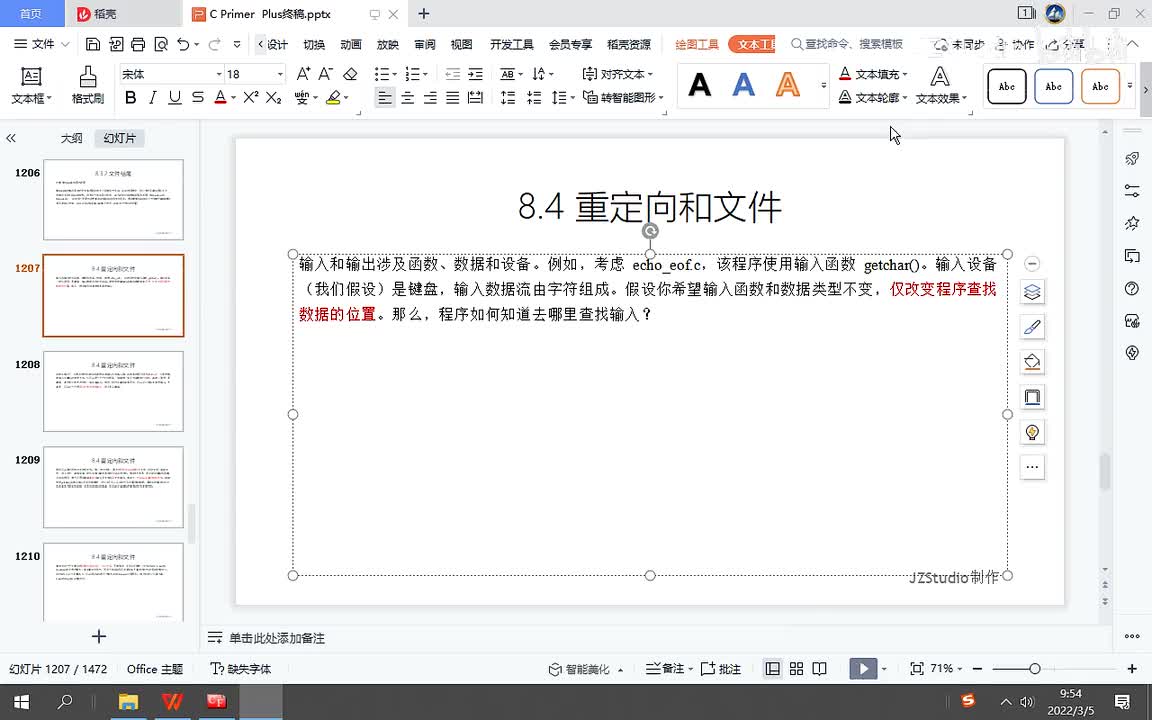Image resolution: width=1152 pixels, height=720 pixels.
Task: Click 批注 comment button
Action: 721,669
